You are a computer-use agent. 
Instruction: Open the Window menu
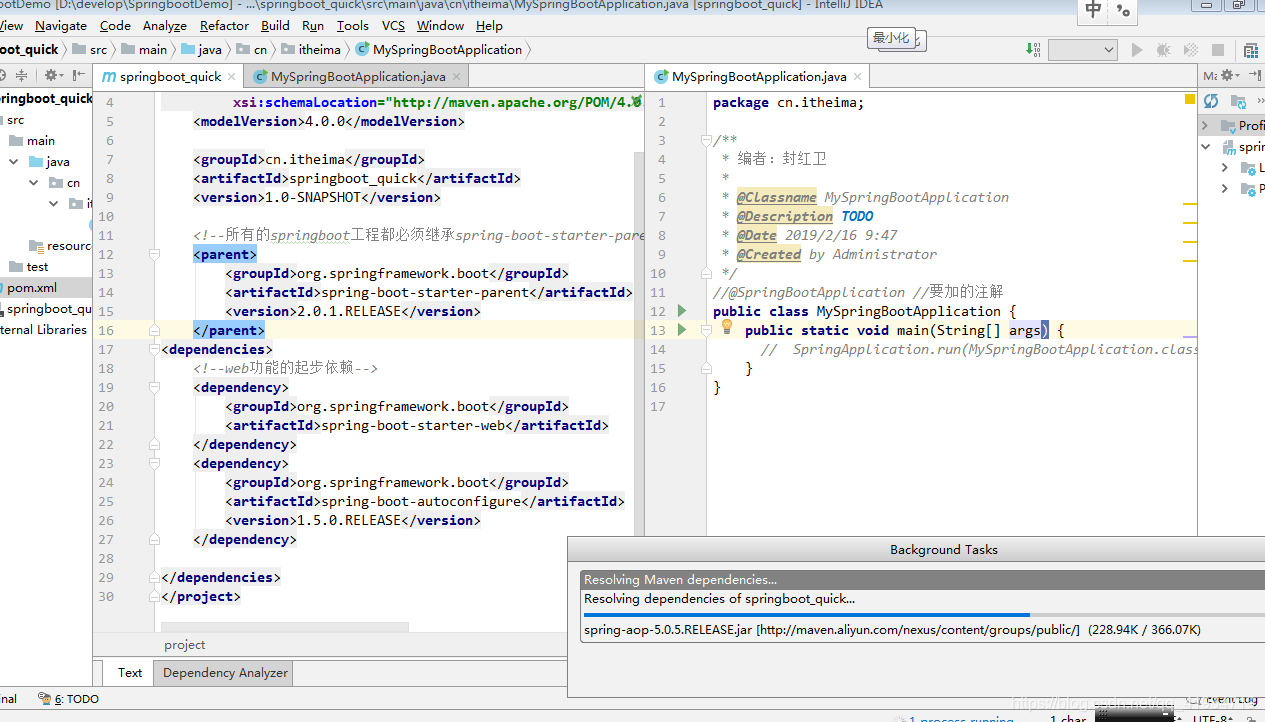tap(440, 26)
